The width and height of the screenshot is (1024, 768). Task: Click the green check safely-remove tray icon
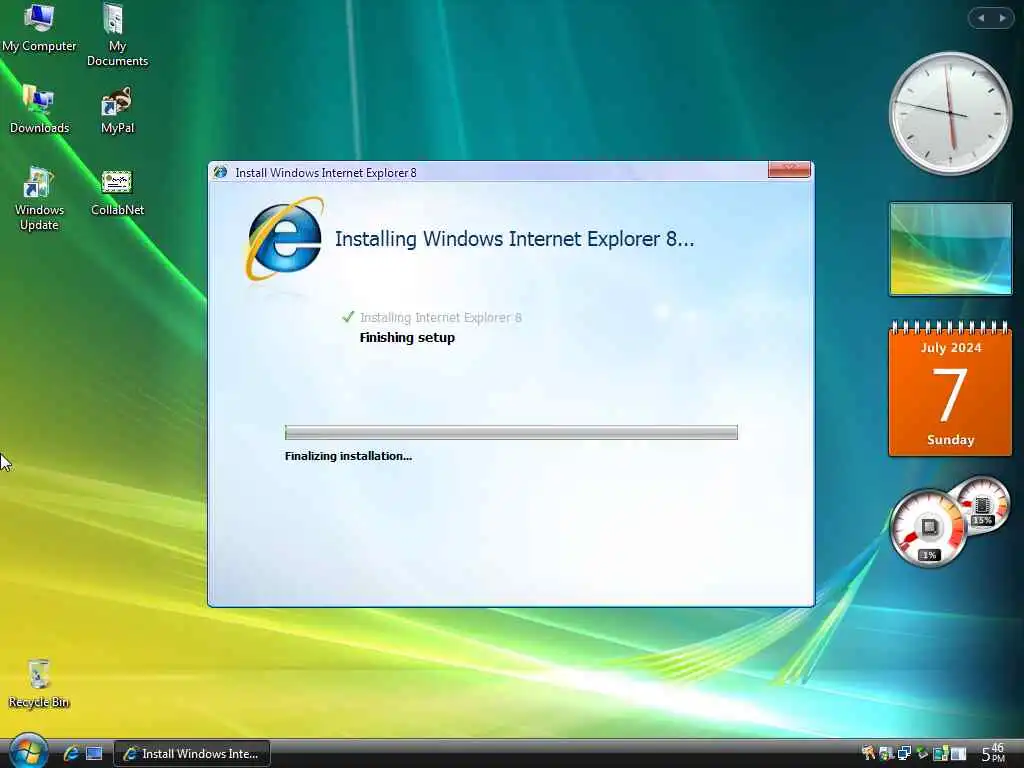[921, 752]
